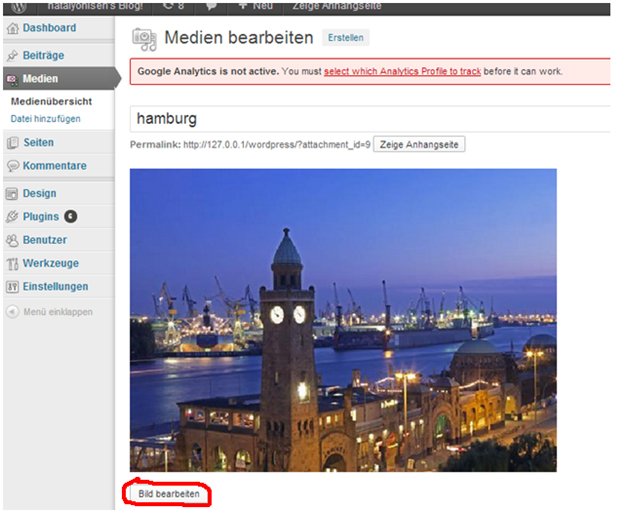Click the Plugins plug icon

point(12,217)
